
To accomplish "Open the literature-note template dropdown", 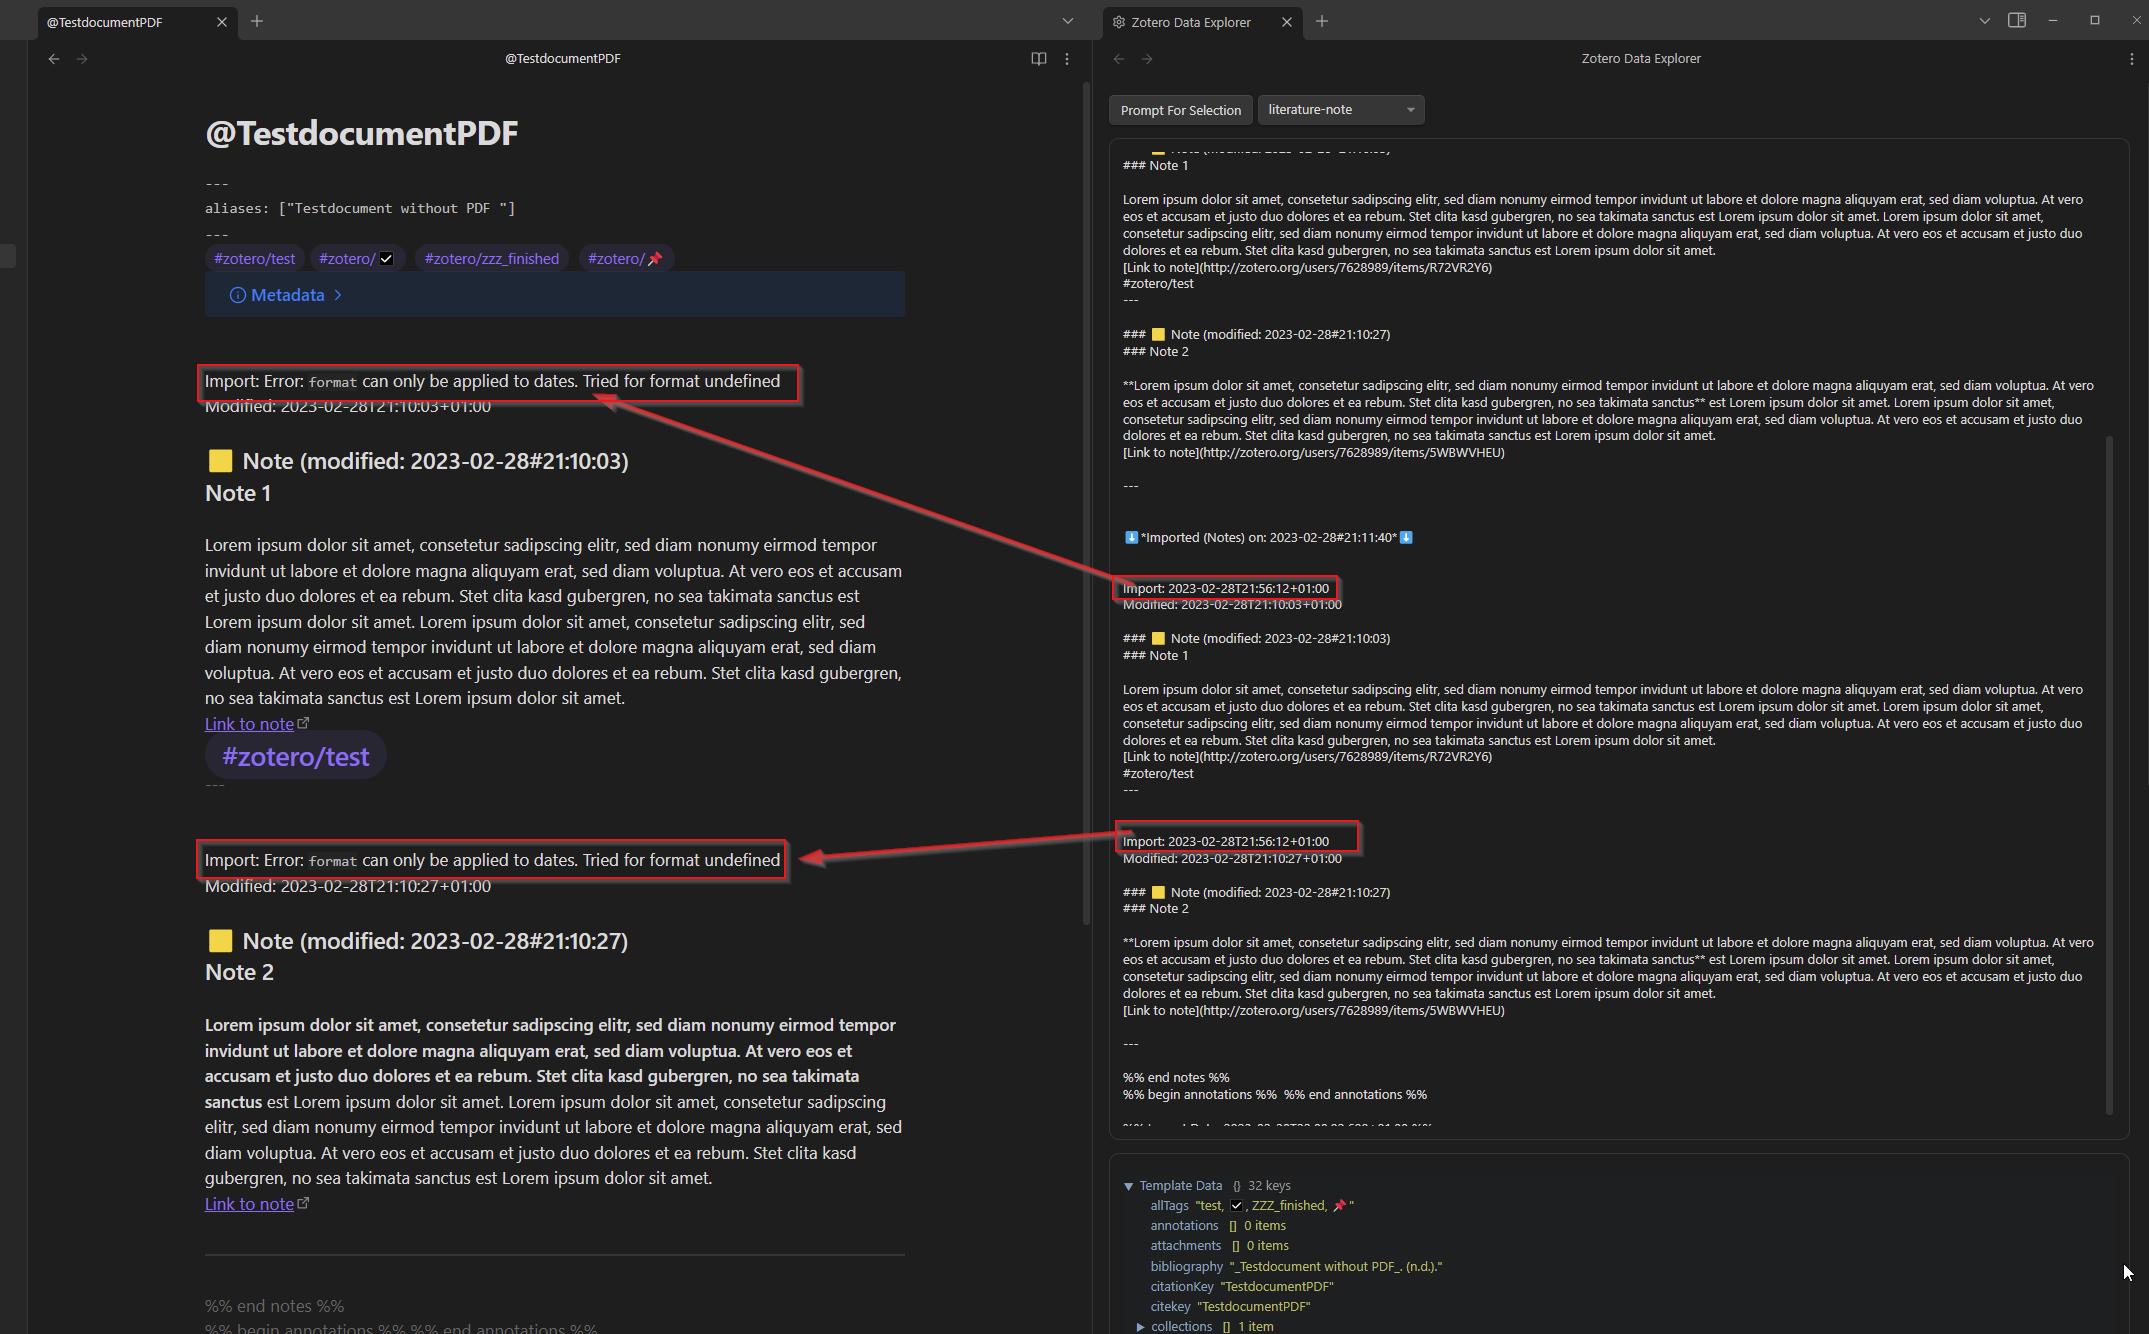I will (x=1341, y=110).
